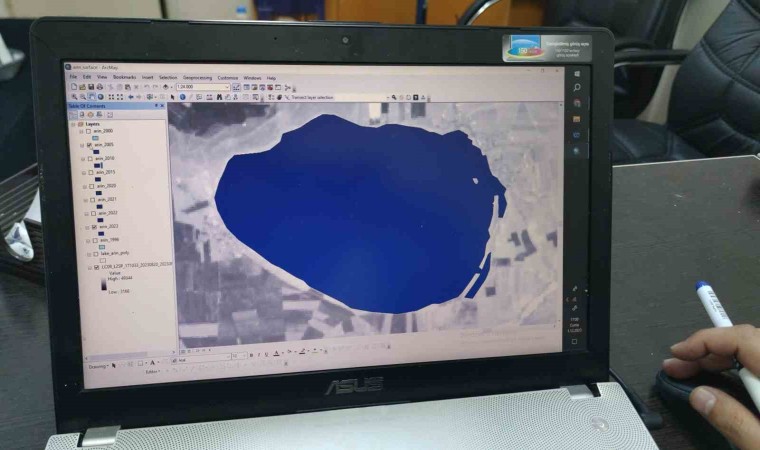Open the Bookmarks menu
The width and height of the screenshot is (760, 450).
[124, 77]
